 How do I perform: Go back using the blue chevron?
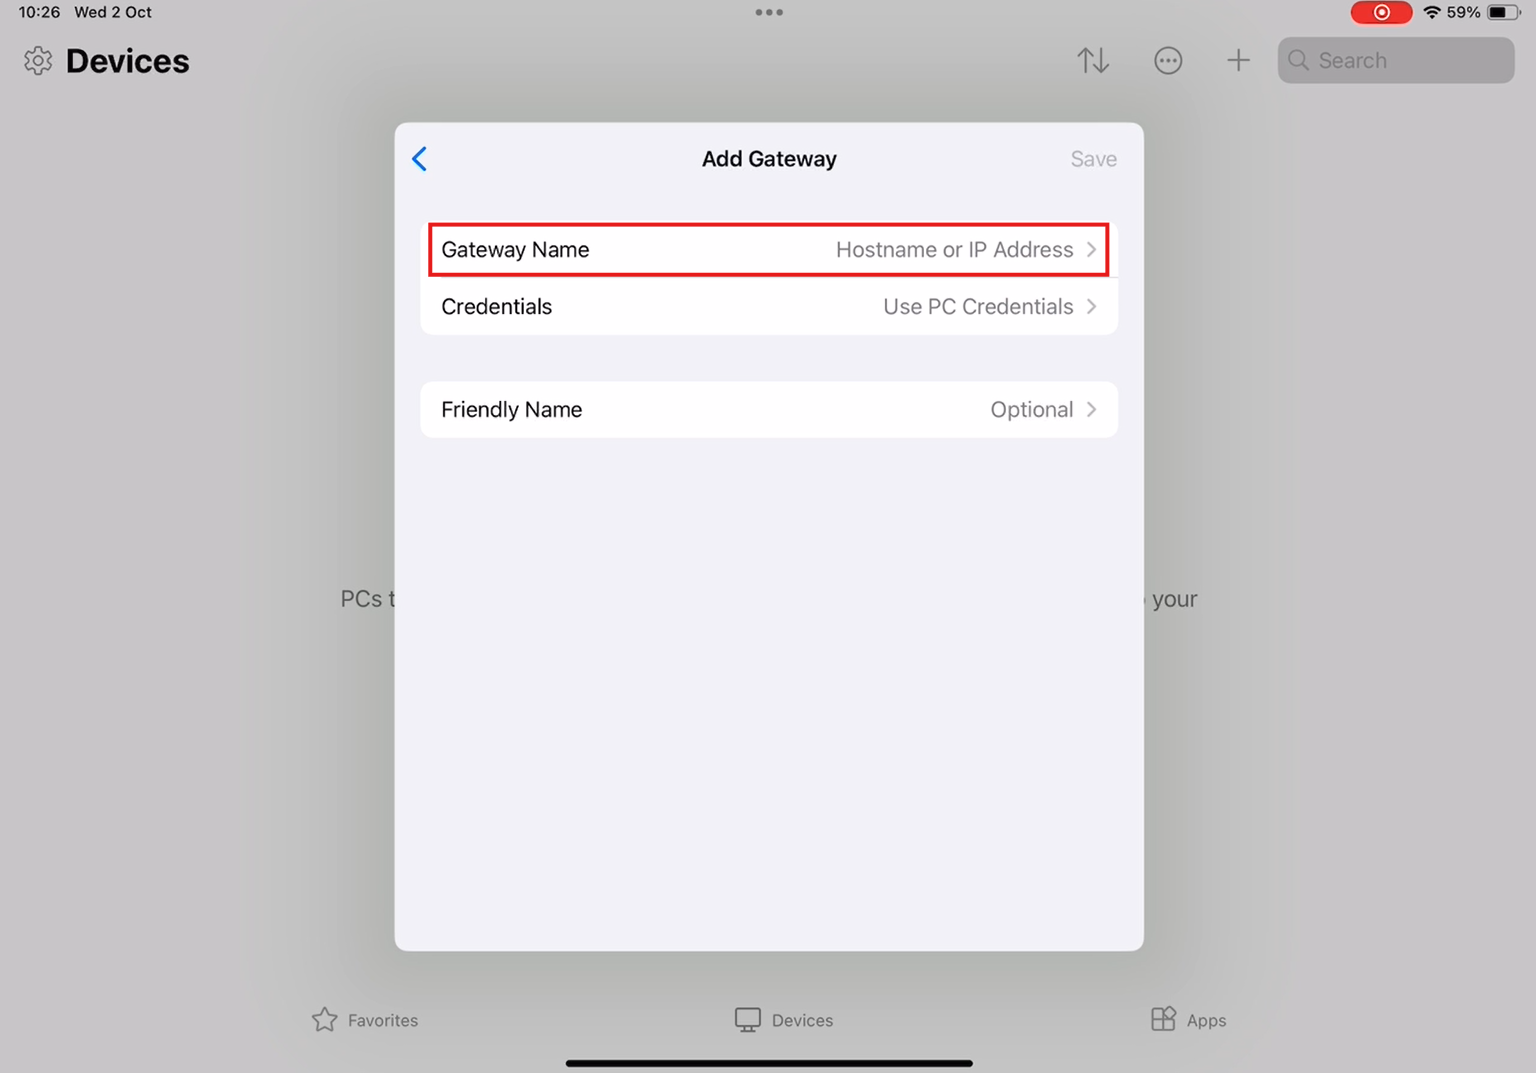point(420,159)
